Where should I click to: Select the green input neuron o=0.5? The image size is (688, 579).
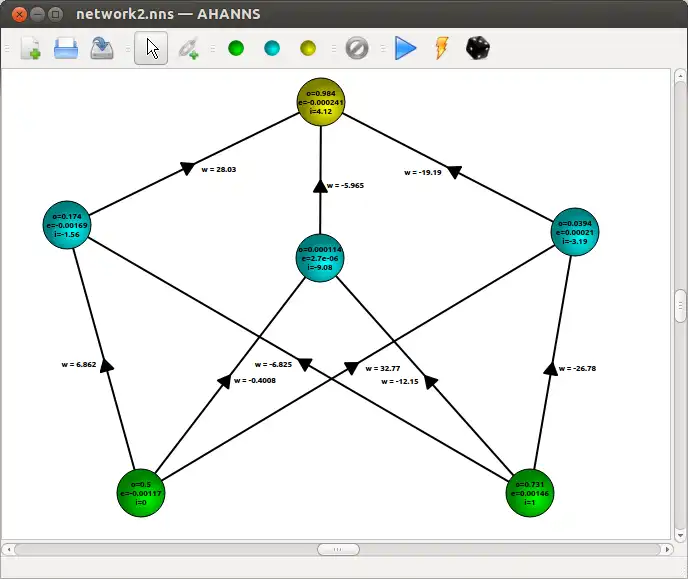click(x=141, y=493)
